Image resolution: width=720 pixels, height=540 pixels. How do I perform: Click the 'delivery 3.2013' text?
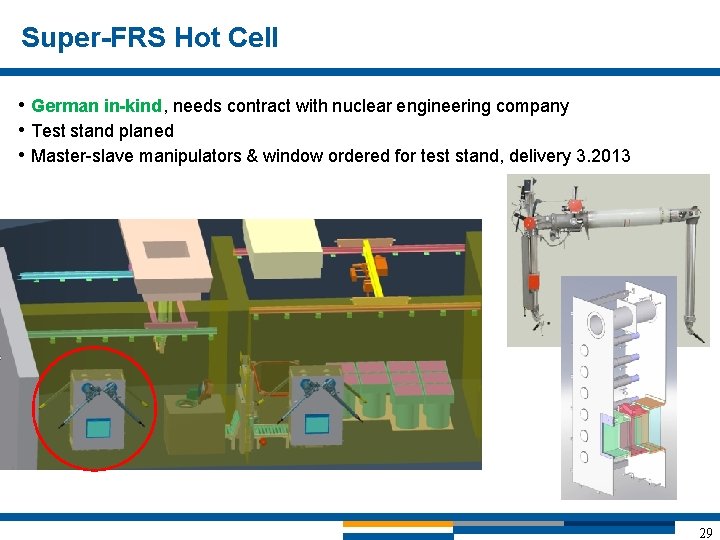(x=570, y=156)
